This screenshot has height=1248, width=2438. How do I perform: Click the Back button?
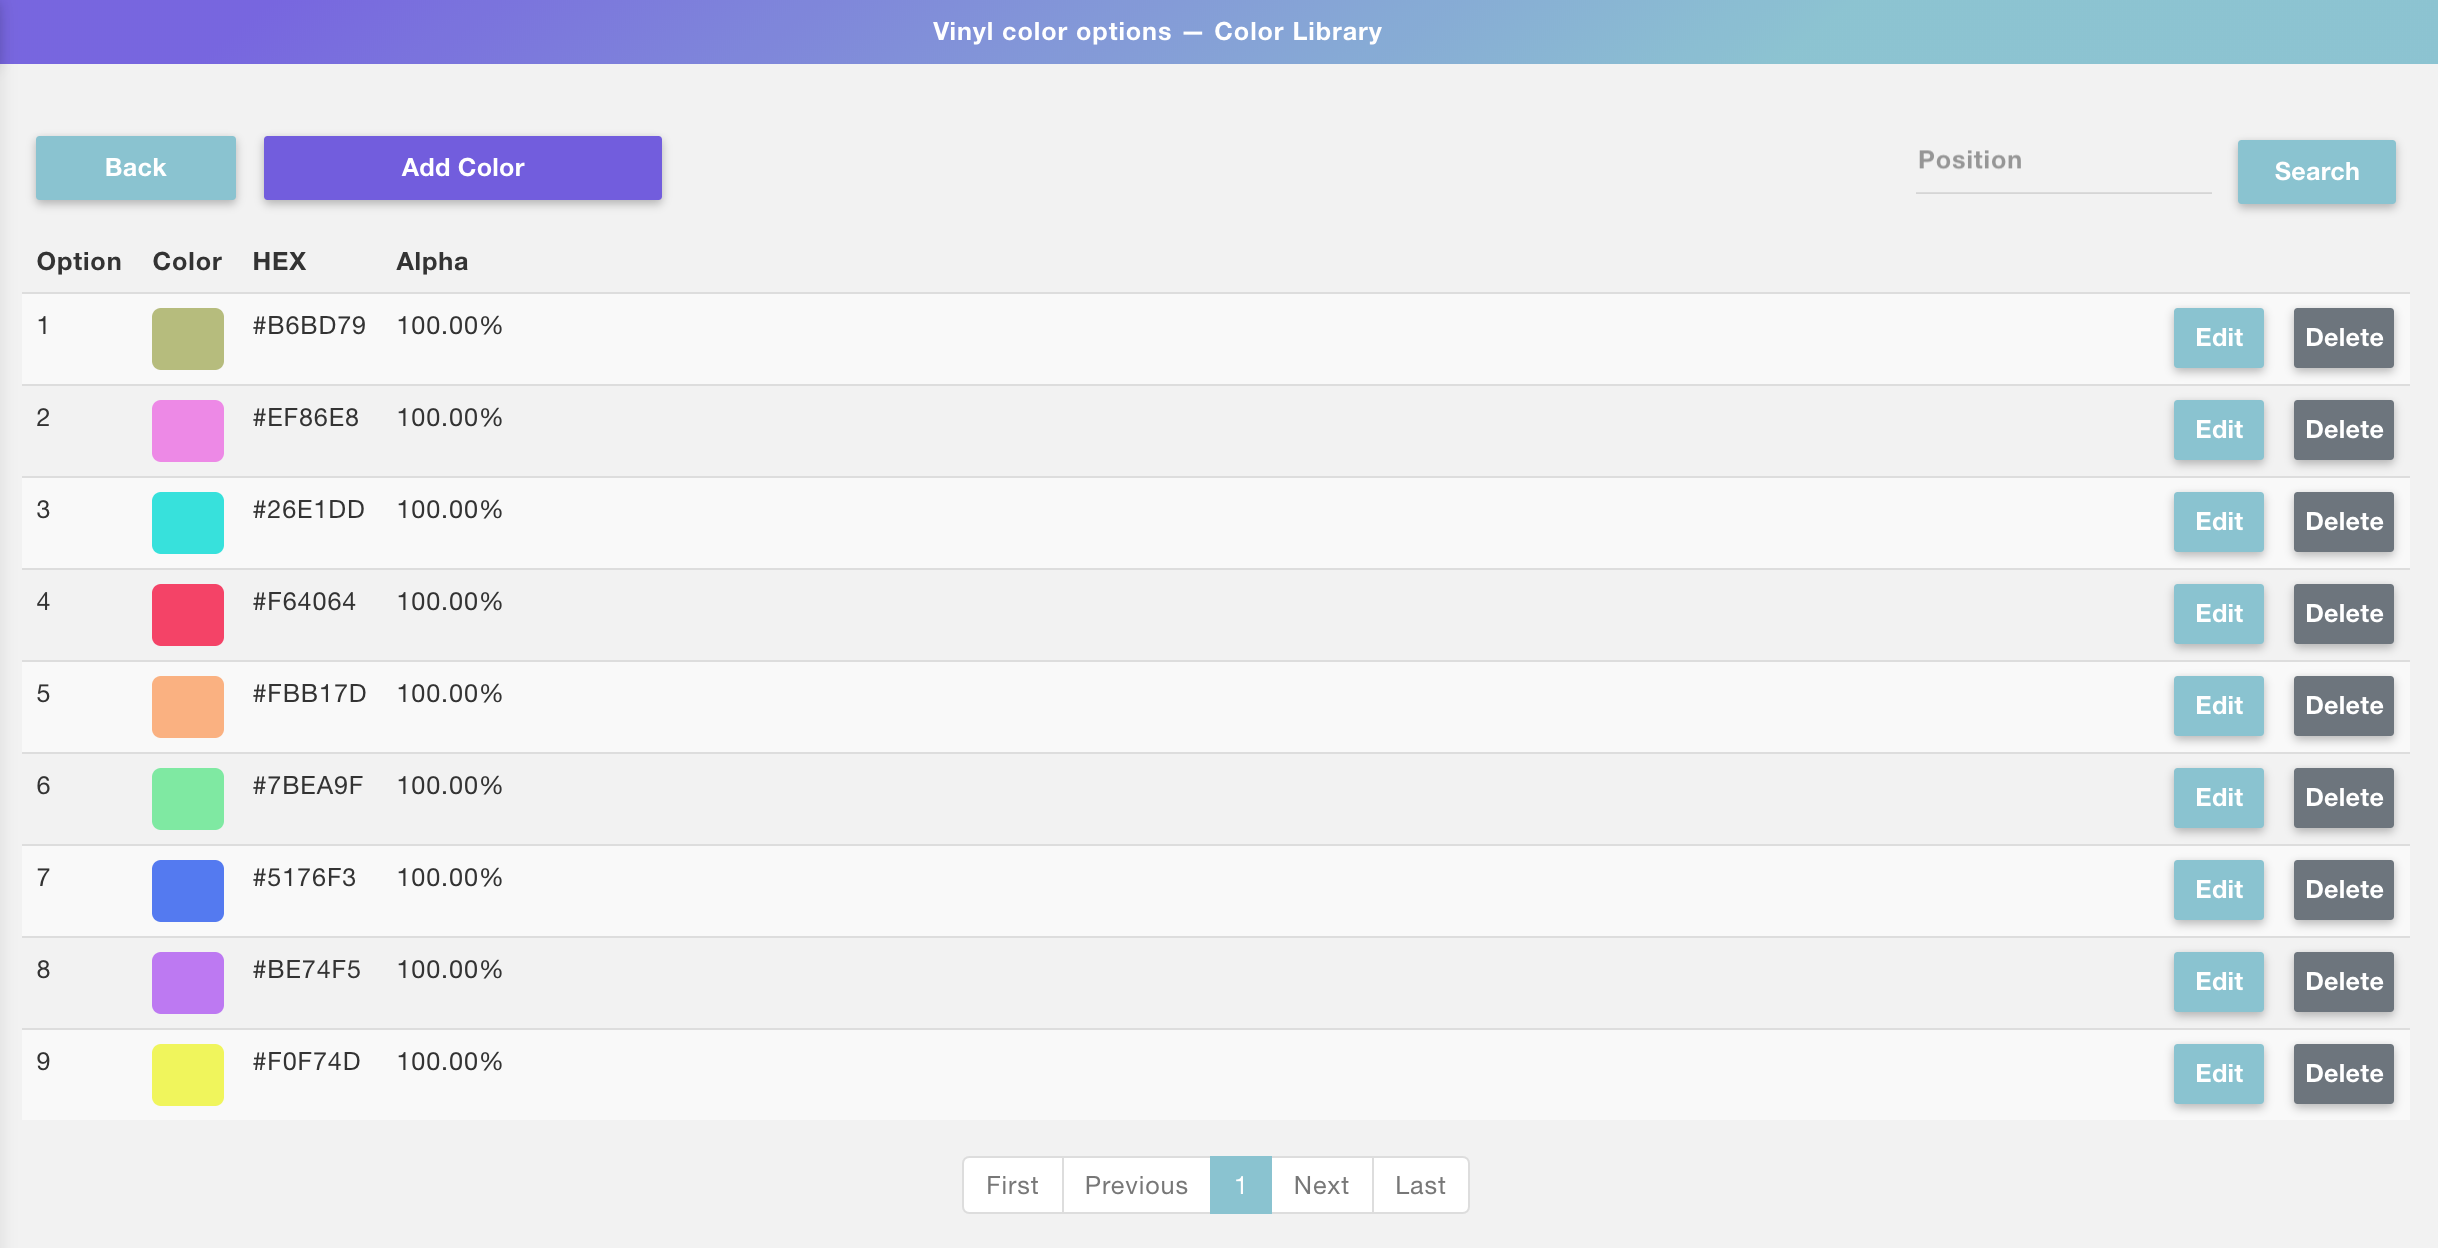[136, 168]
